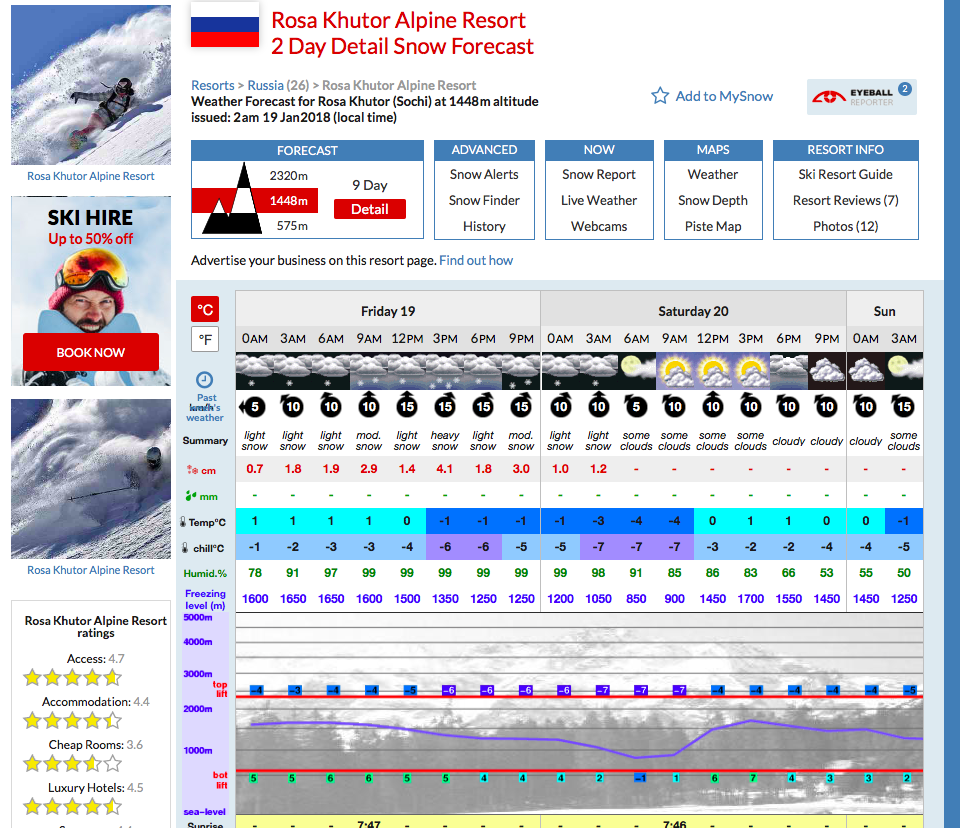Open the top snowboarder photo thumbnail
This screenshot has height=828, width=960.
(x=91, y=85)
